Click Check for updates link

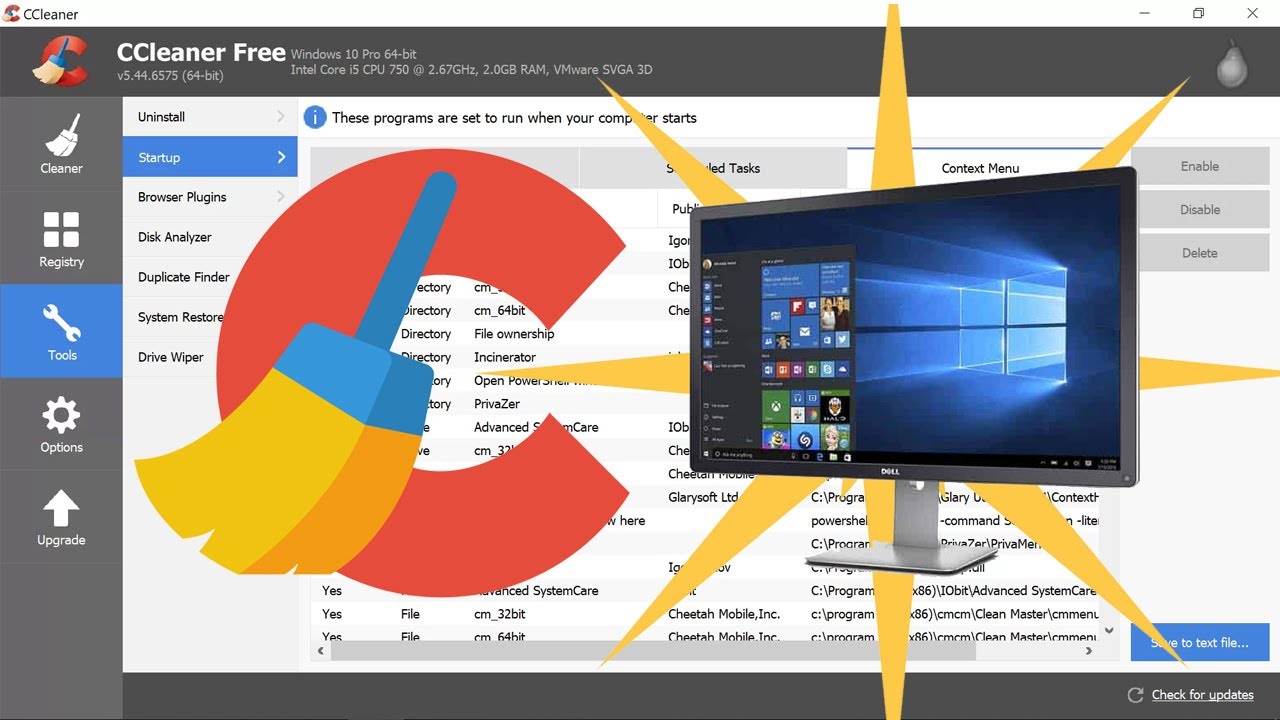tap(1202, 695)
